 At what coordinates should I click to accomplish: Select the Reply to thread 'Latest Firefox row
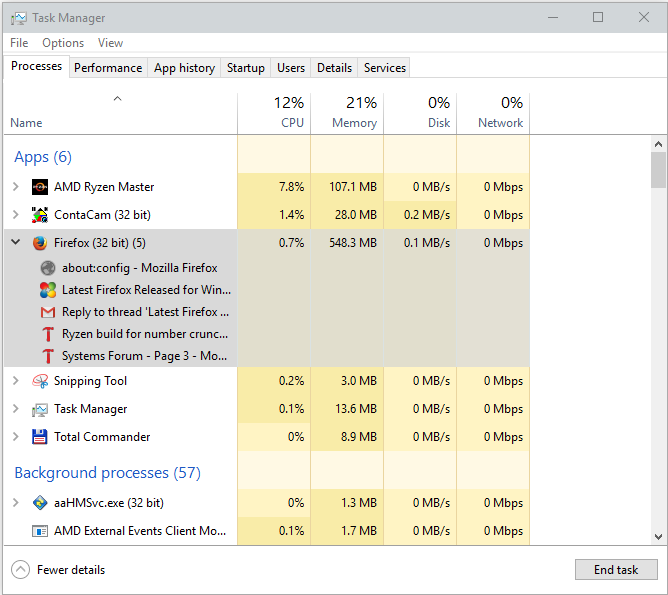coord(267,312)
